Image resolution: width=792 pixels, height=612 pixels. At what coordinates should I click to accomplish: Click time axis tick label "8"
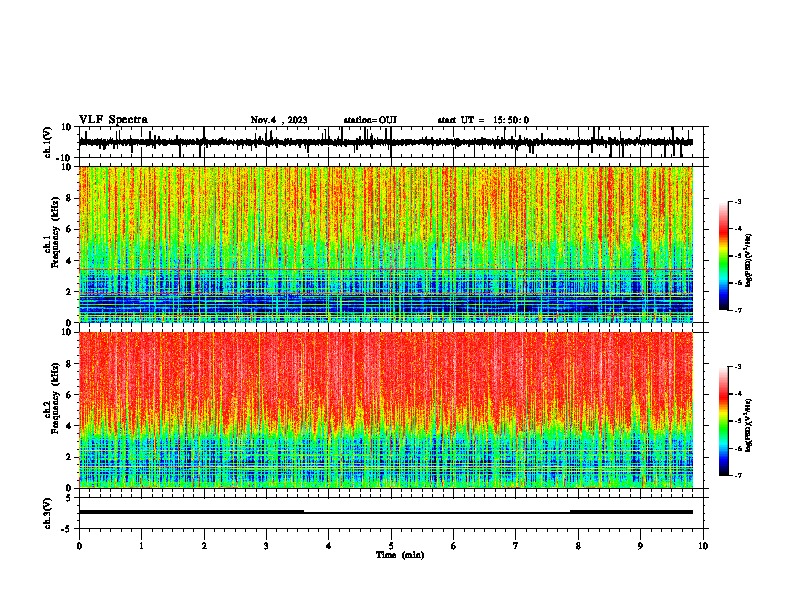[578, 546]
